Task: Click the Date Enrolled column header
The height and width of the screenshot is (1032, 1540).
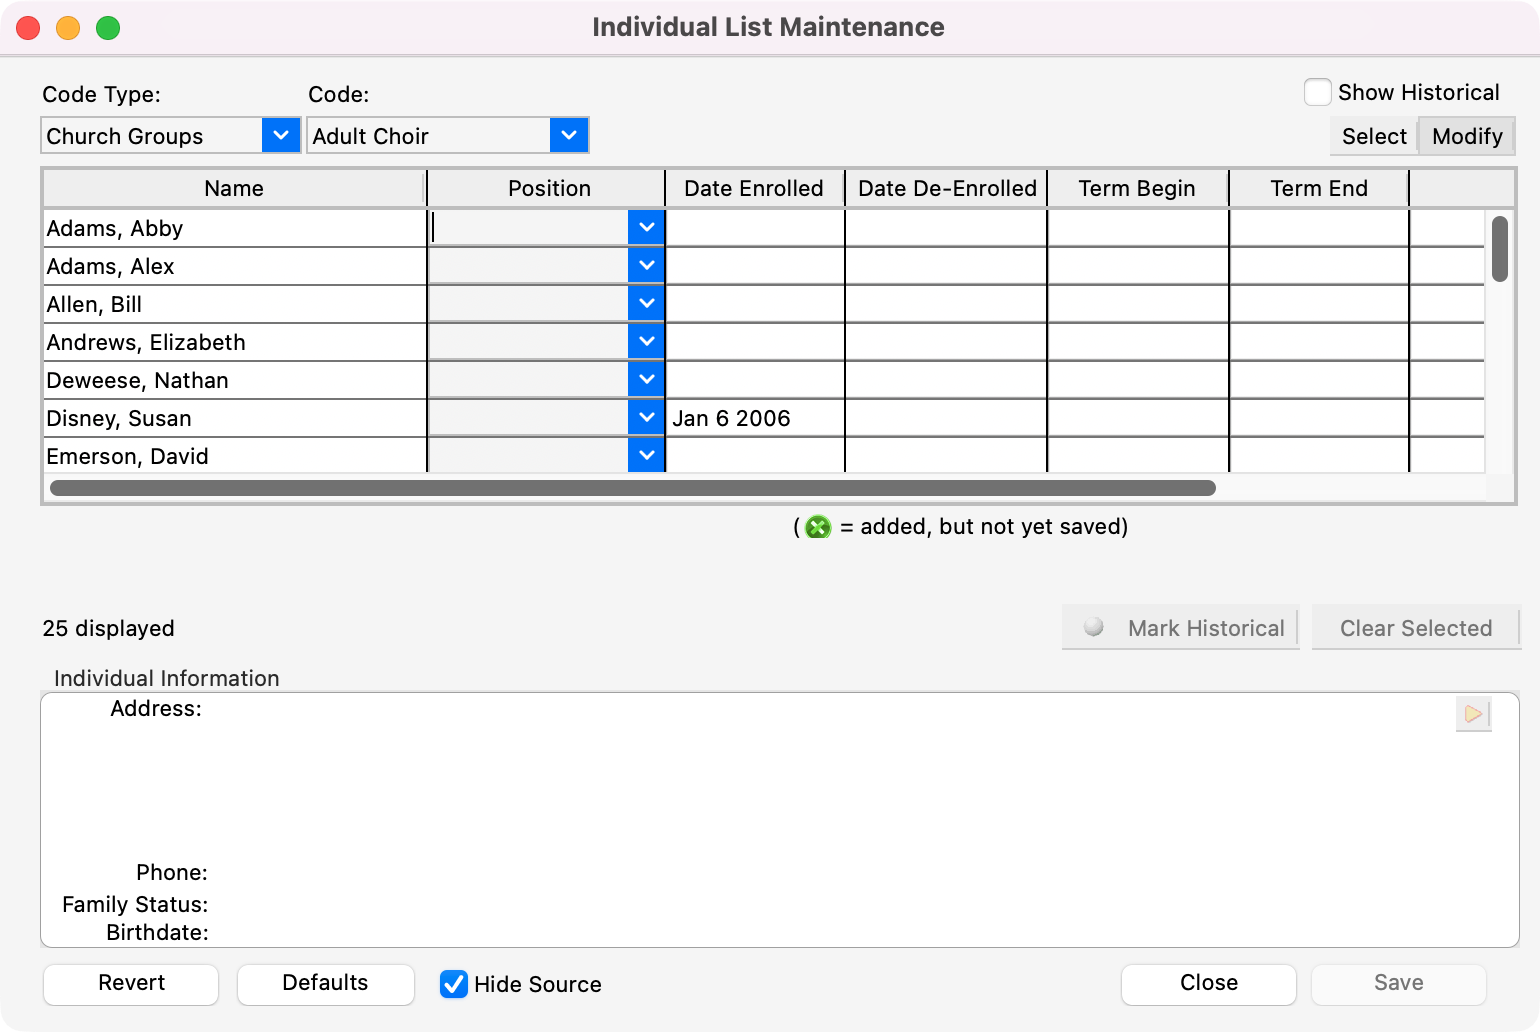Action: [754, 188]
